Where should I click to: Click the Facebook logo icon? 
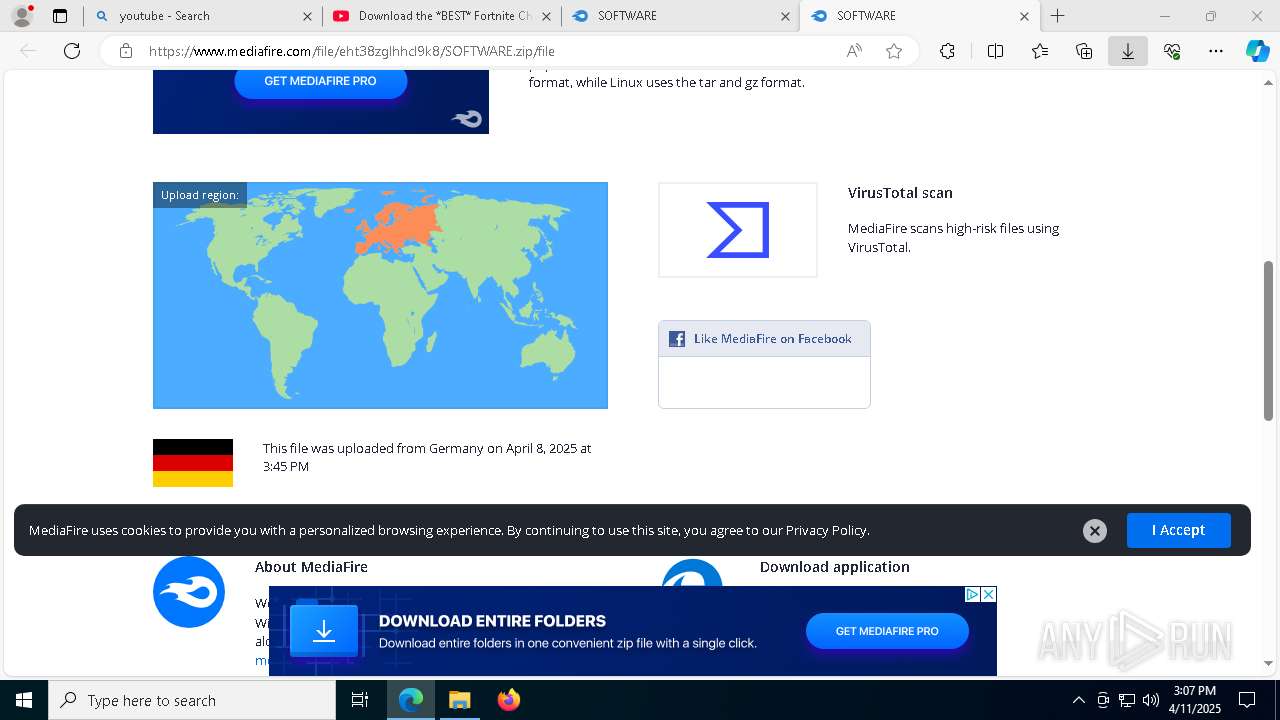(x=677, y=339)
